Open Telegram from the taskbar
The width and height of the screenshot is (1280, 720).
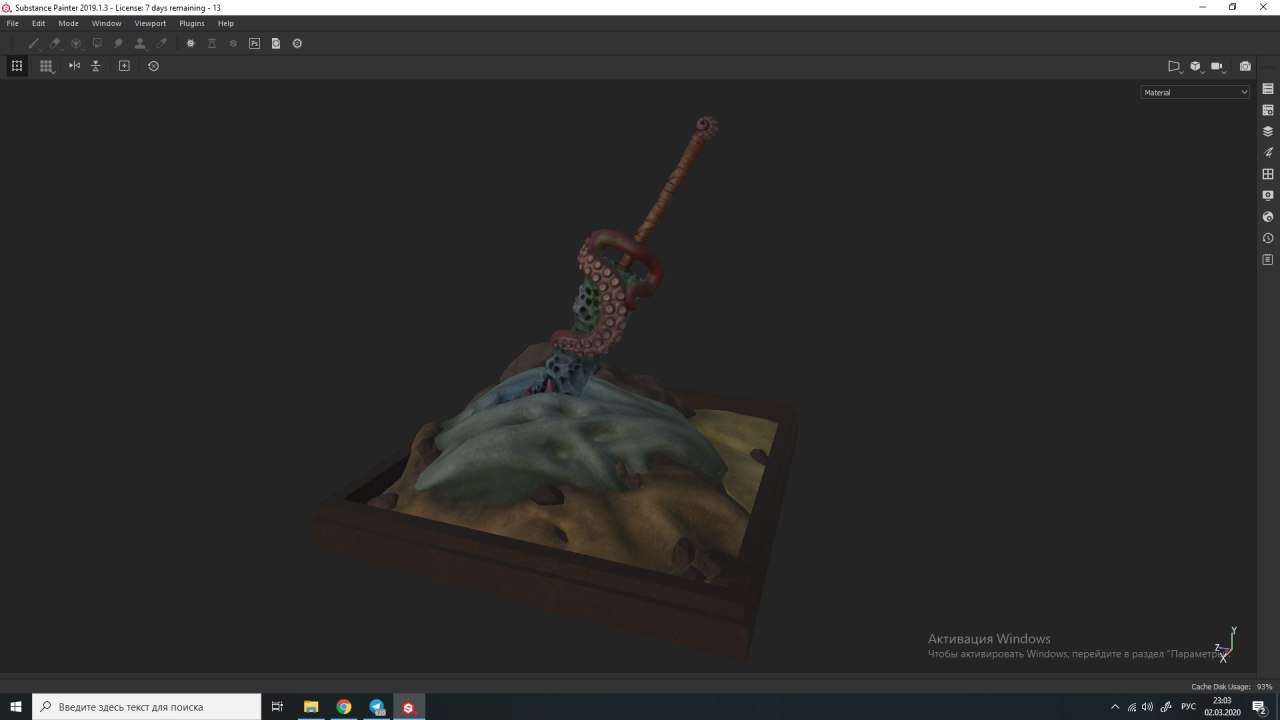point(377,707)
